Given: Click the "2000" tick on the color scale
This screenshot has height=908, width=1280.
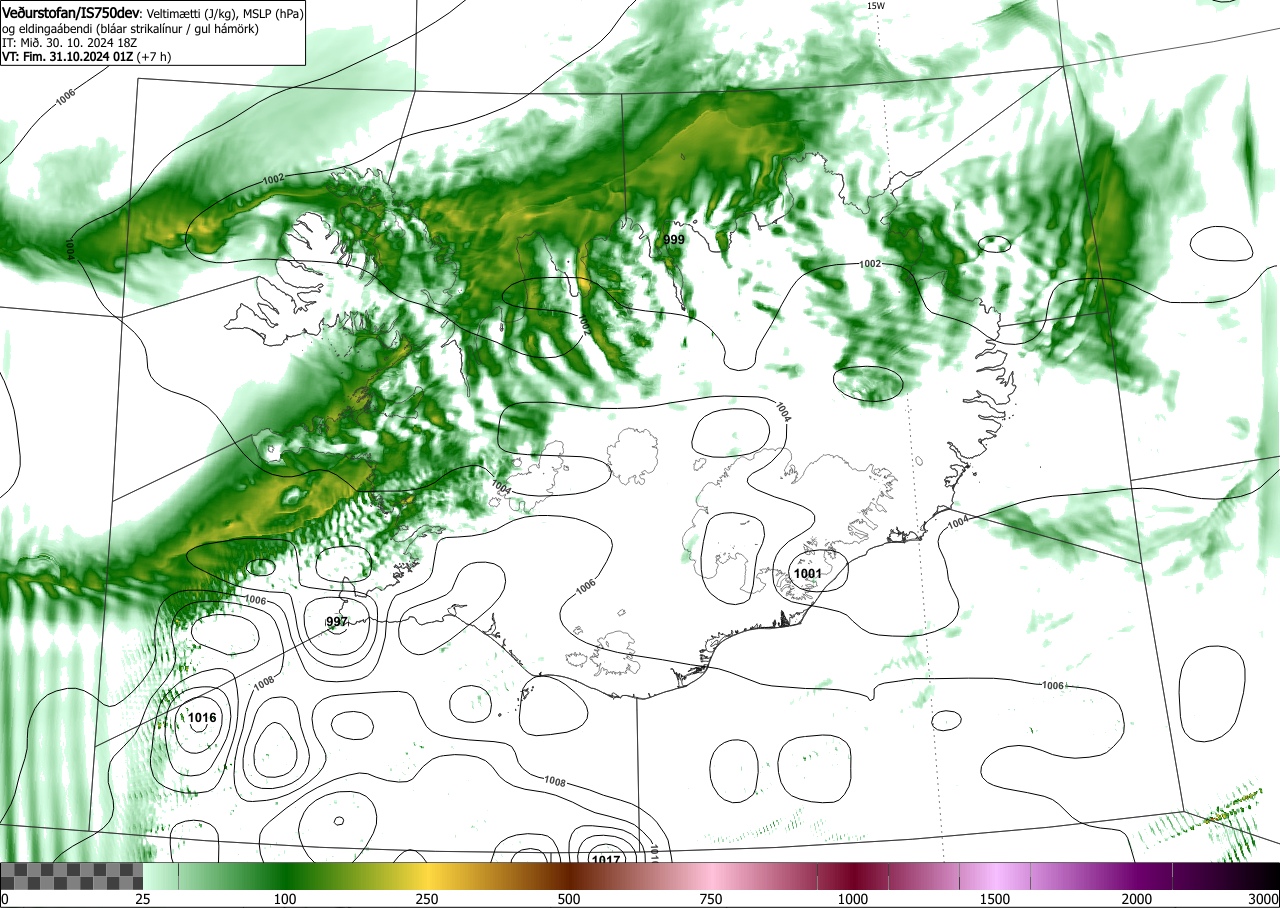Looking at the screenshot, I should (1137, 899).
